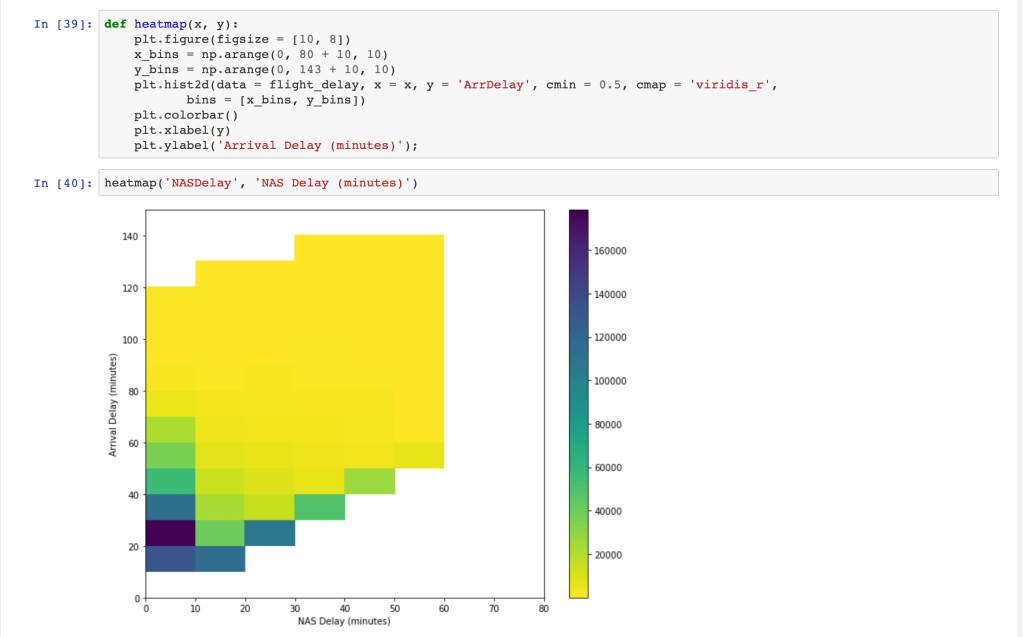Image resolution: width=1023 pixels, height=637 pixels.
Task: Click the 20000 colorbar tick label
Action: tap(610, 555)
